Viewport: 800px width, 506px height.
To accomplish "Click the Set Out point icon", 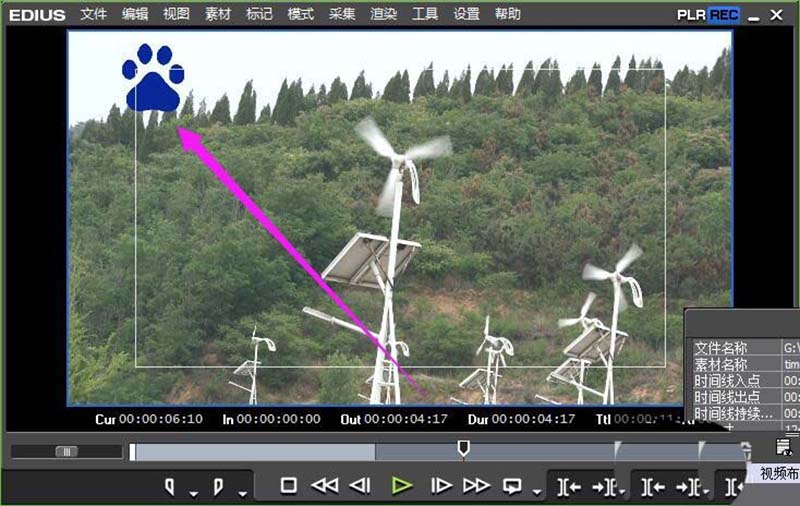I will tap(218, 487).
